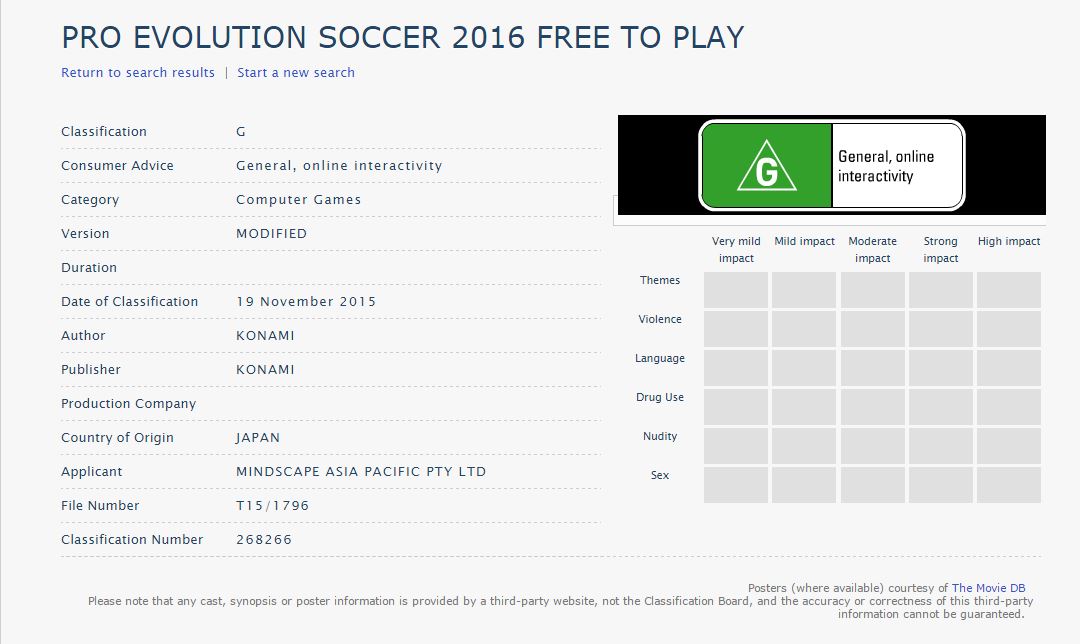Select the Sex very mild impact cell
1080x644 pixels.
point(736,485)
